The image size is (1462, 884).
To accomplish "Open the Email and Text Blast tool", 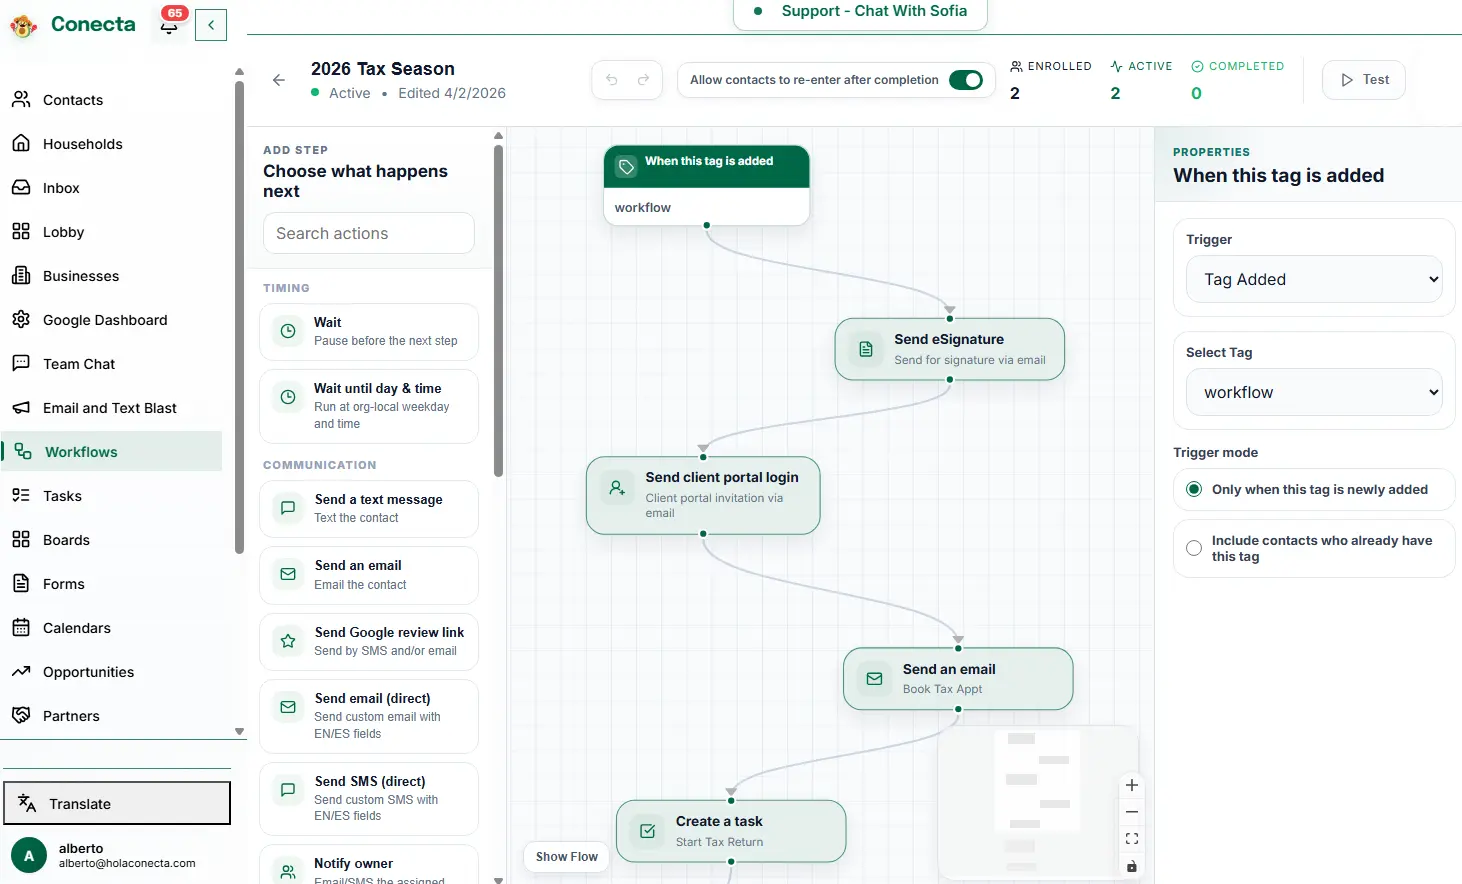I will click(110, 407).
